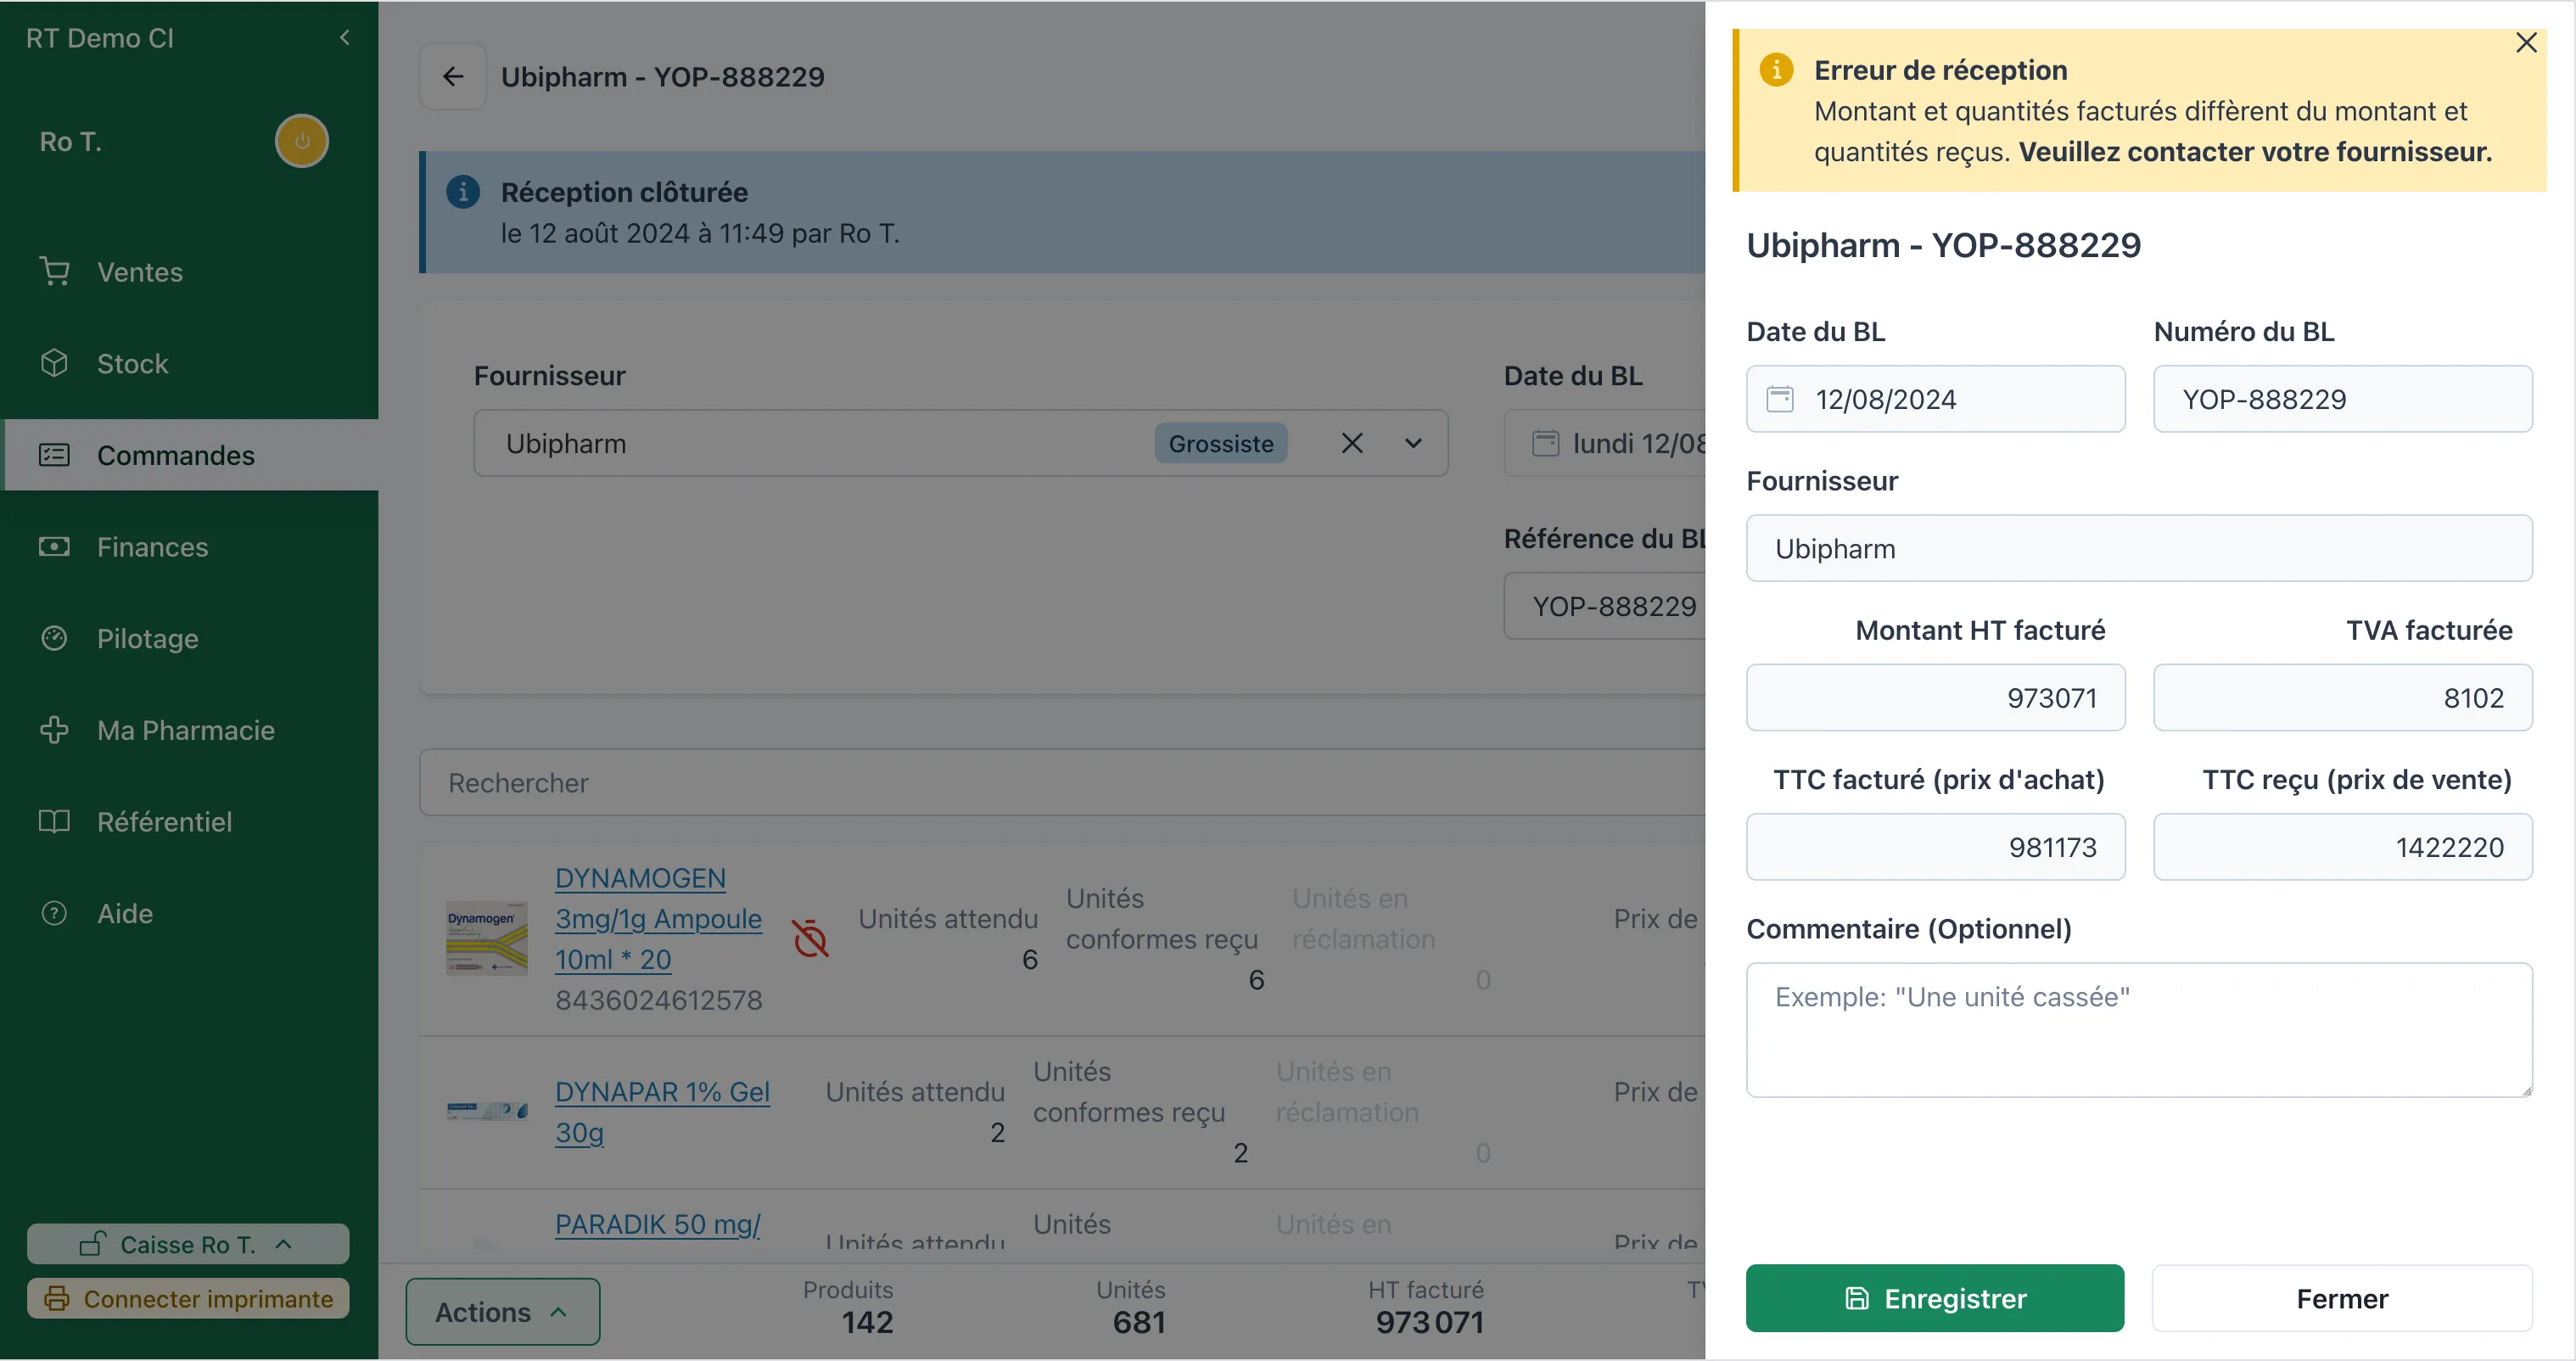This screenshot has width=2576, height=1361.
Task: Click the Commentaire optional text area
Action: tap(2138, 1030)
